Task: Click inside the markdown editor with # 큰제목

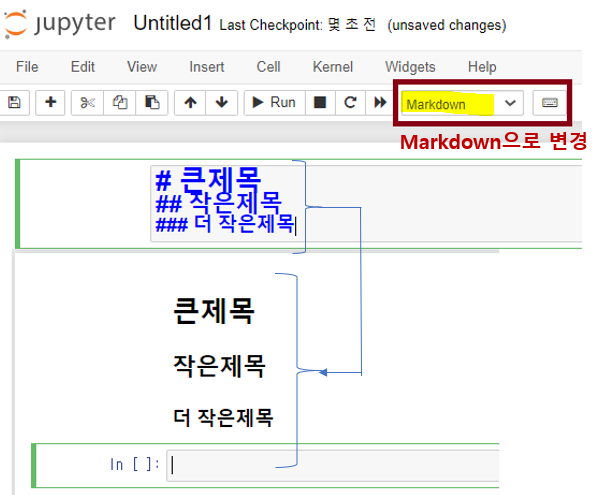Action: (x=366, y=204)
